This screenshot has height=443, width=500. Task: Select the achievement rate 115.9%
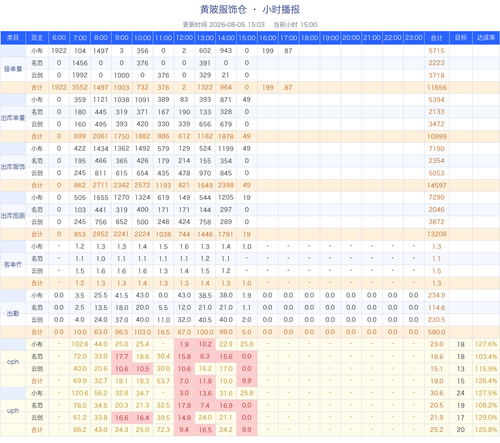click(x=486, y=369)
